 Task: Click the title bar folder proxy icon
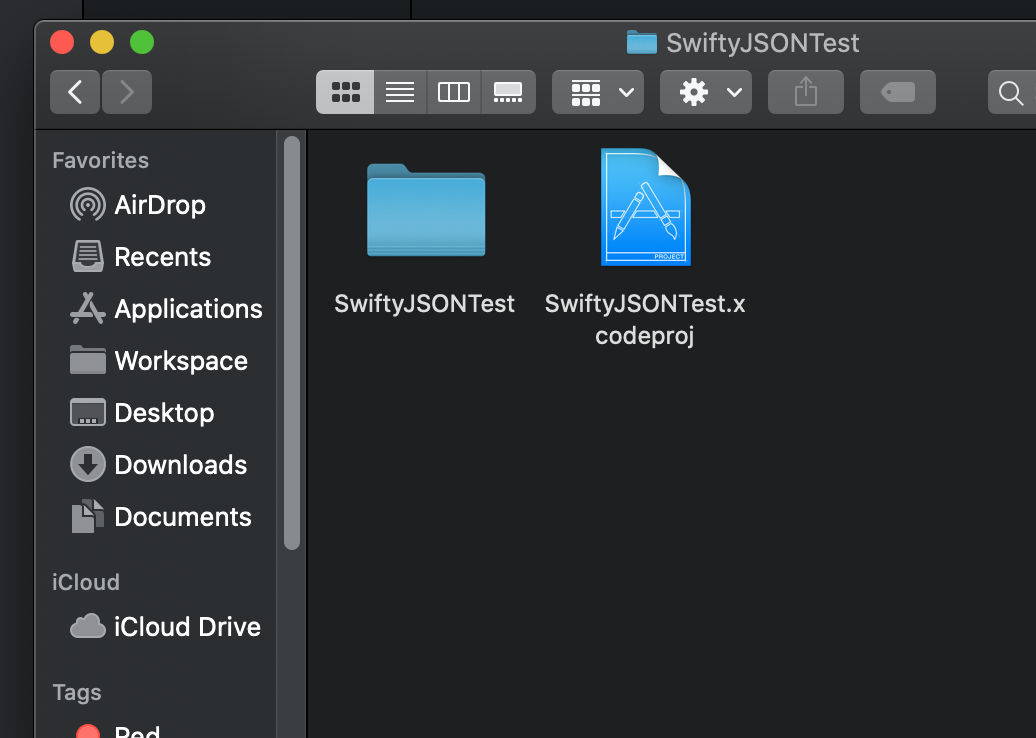pos(642,43)
